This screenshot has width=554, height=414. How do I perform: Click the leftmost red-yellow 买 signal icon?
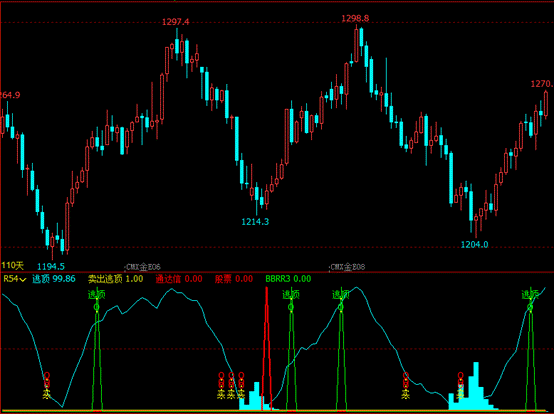pos(47,385)
